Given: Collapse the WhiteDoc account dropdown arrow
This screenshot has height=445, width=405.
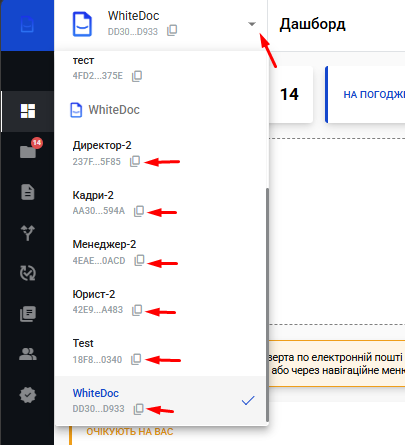Looking at the screenshot, I should [252, 24].
